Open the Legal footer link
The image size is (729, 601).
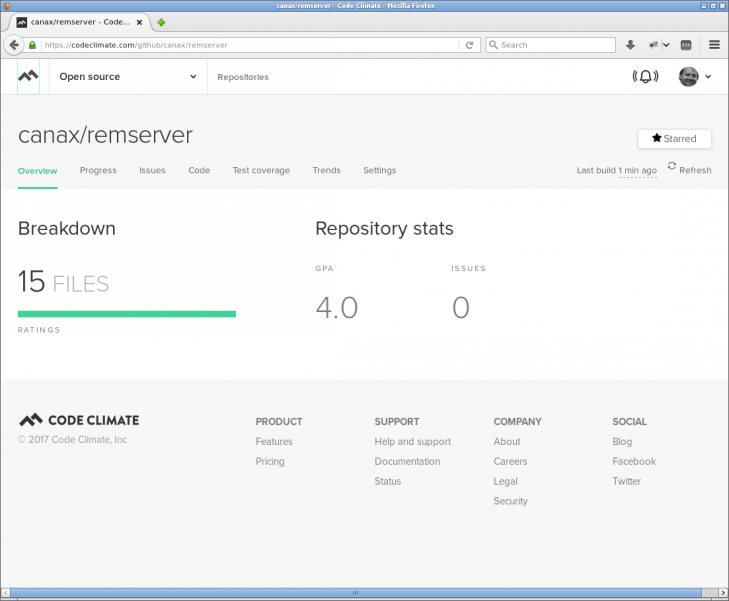505,482
